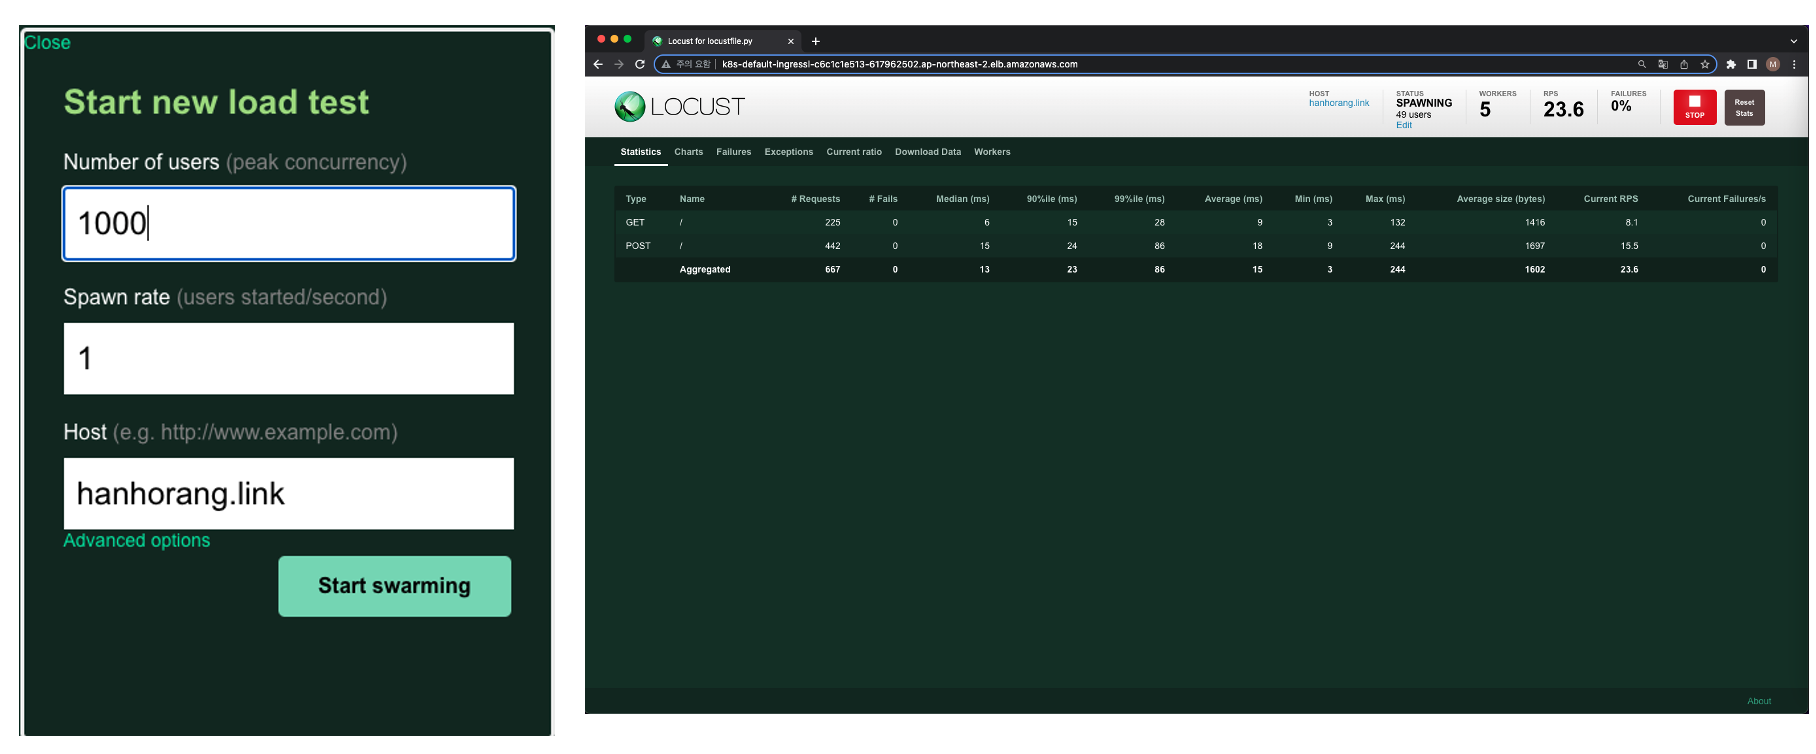Image resolution: width=1816 pixels, height=754 pixels.
Task: Sort by the Type column header
Action: point(636,199)
